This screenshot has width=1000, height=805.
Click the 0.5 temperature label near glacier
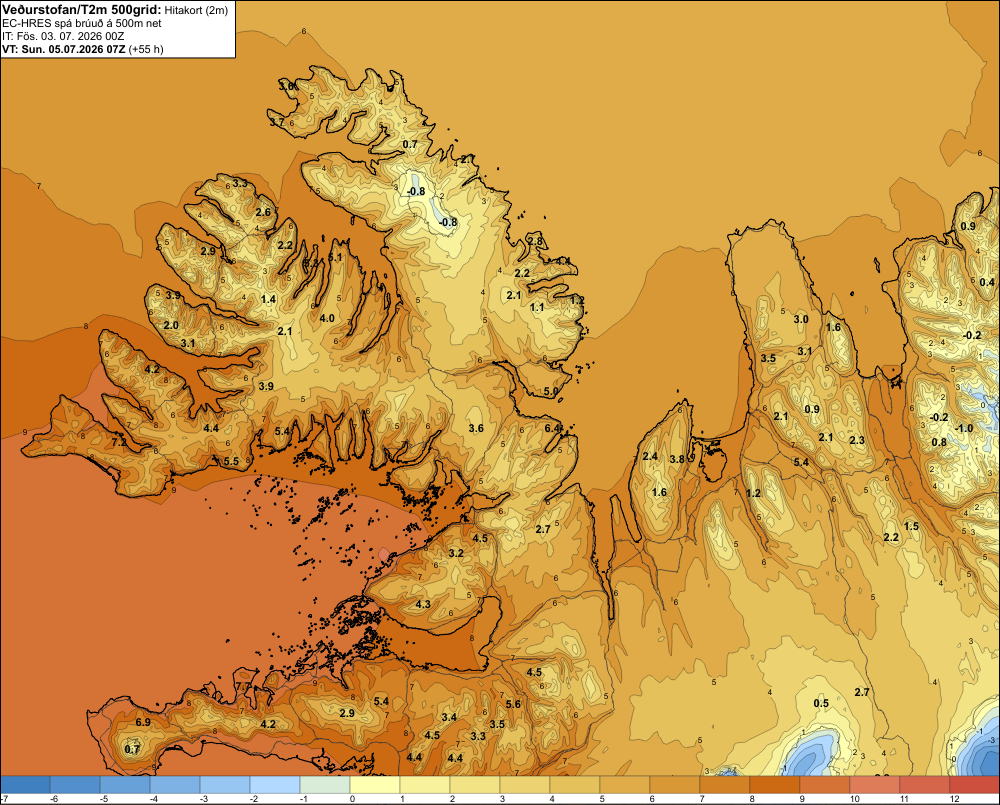pyautogui.click(x=821, y=703)
